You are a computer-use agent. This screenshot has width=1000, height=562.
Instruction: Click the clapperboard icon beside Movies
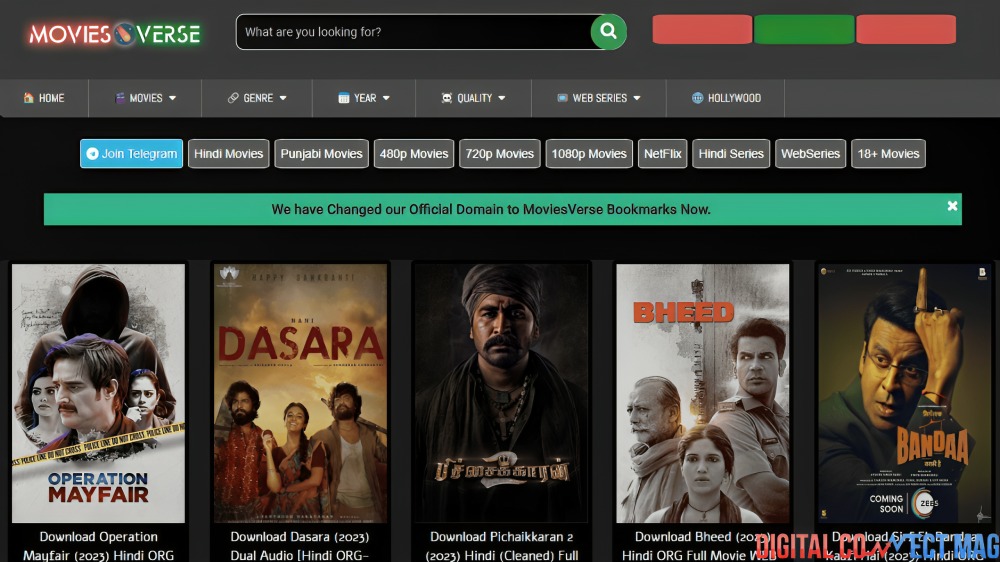[120, 98]
